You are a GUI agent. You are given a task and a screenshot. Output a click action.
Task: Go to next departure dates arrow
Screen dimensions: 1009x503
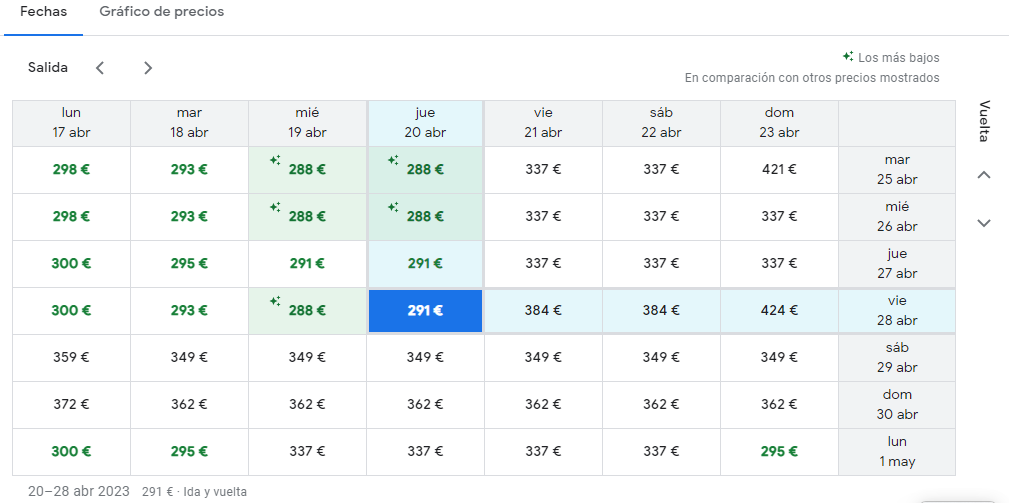click(148, 68)
